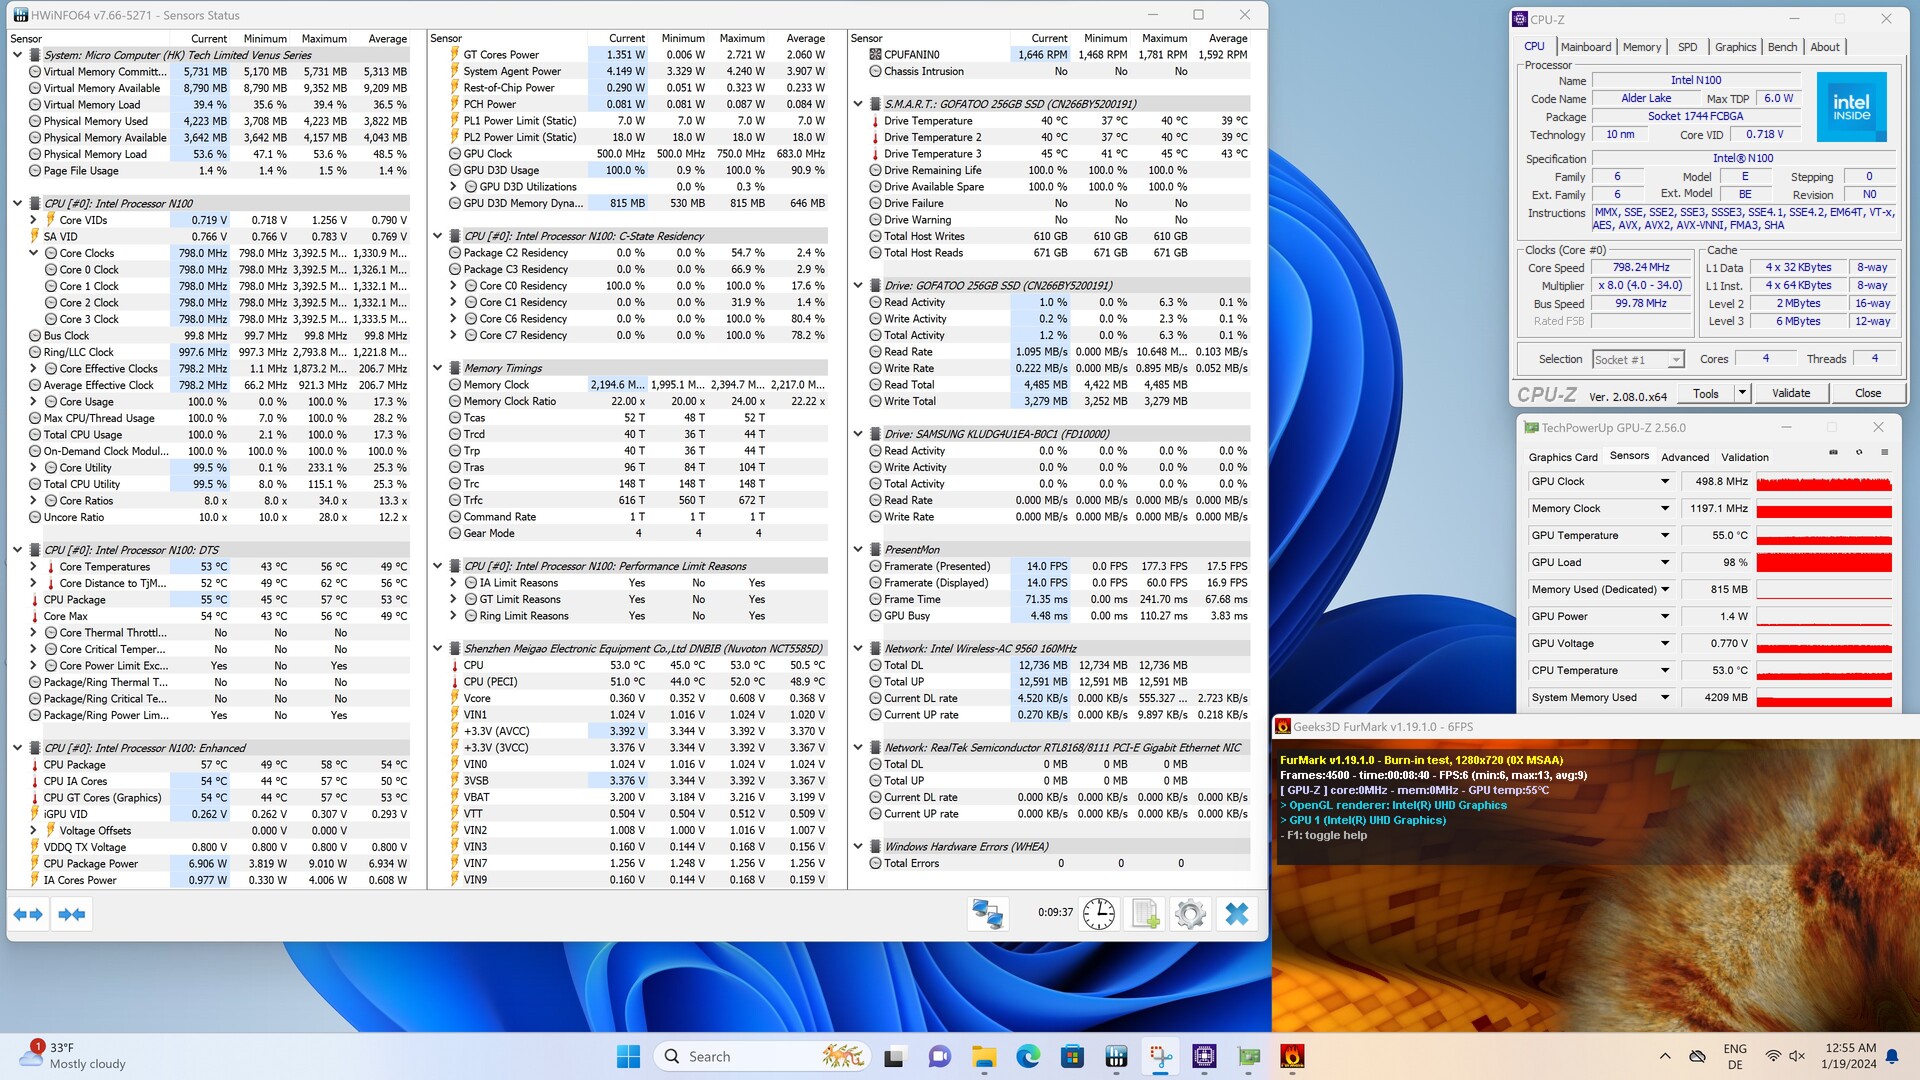Open clock showing 12:55 AM 1/19/2024
This screenshot has height=1080, width=1920.
(1850, 1056)
